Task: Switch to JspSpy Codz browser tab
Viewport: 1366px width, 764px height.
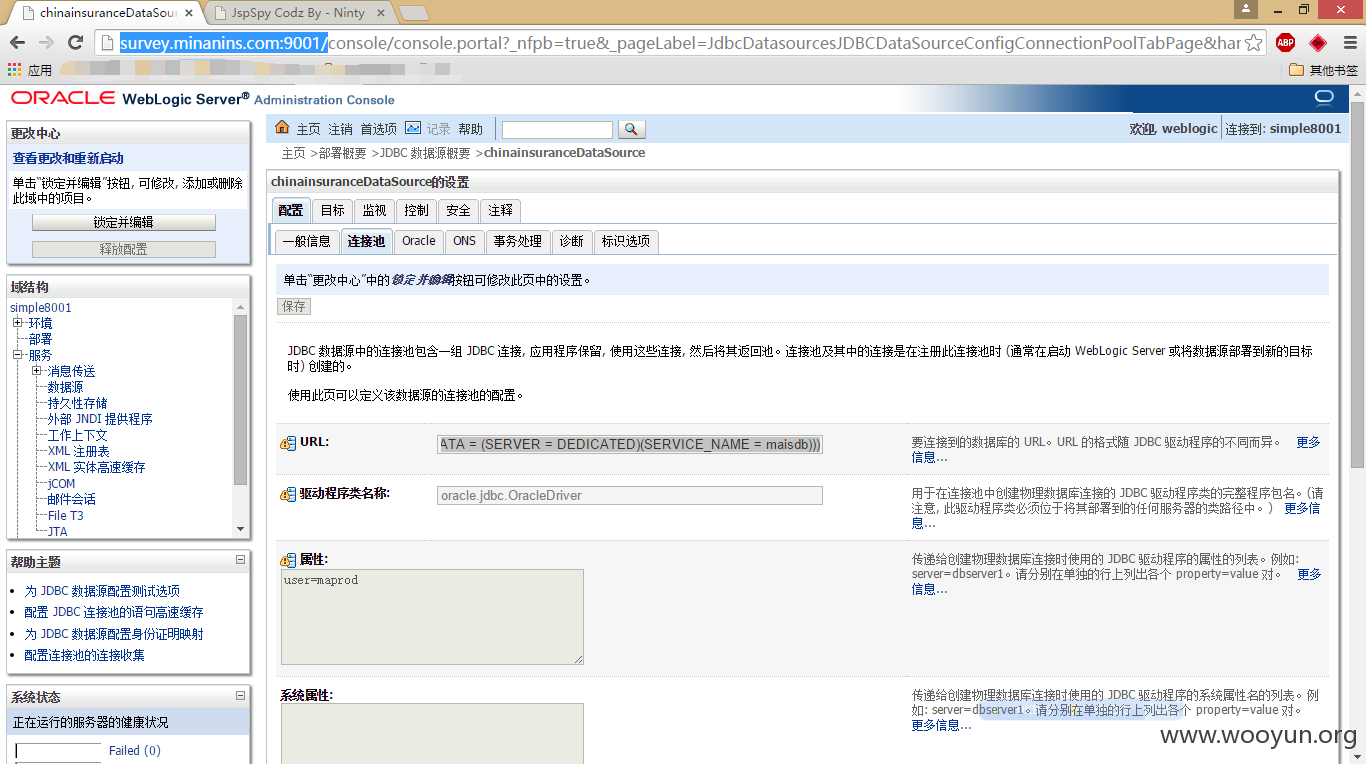Action: [300, 13]
